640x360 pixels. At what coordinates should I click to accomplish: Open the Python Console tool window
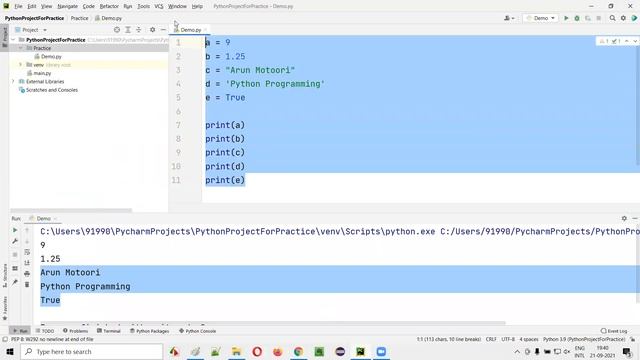click(198, 331)
